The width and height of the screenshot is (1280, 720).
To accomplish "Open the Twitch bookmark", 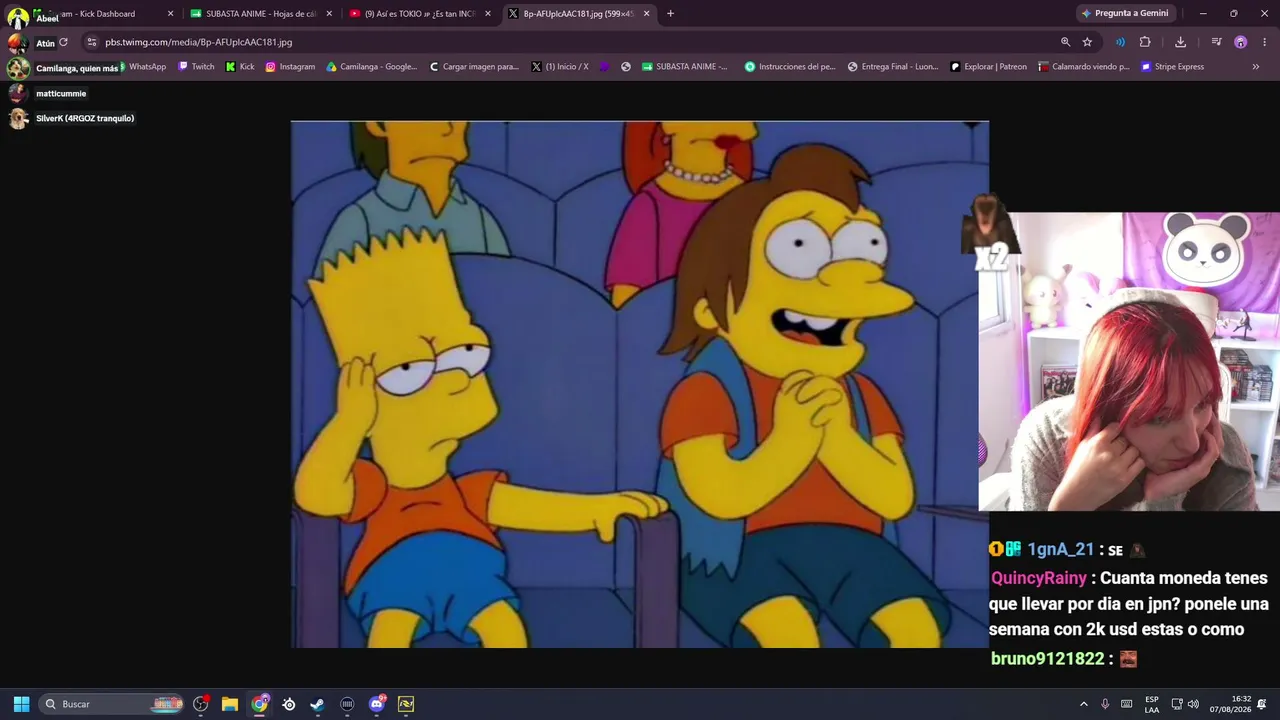I will click(x=196, y=67).
